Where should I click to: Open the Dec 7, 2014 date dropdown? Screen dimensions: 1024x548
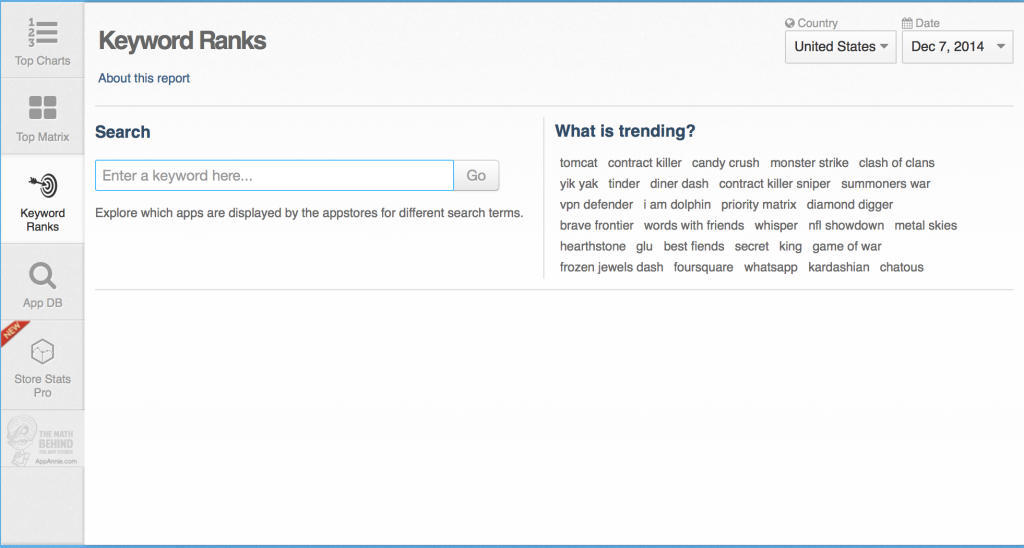coord(957,47)
